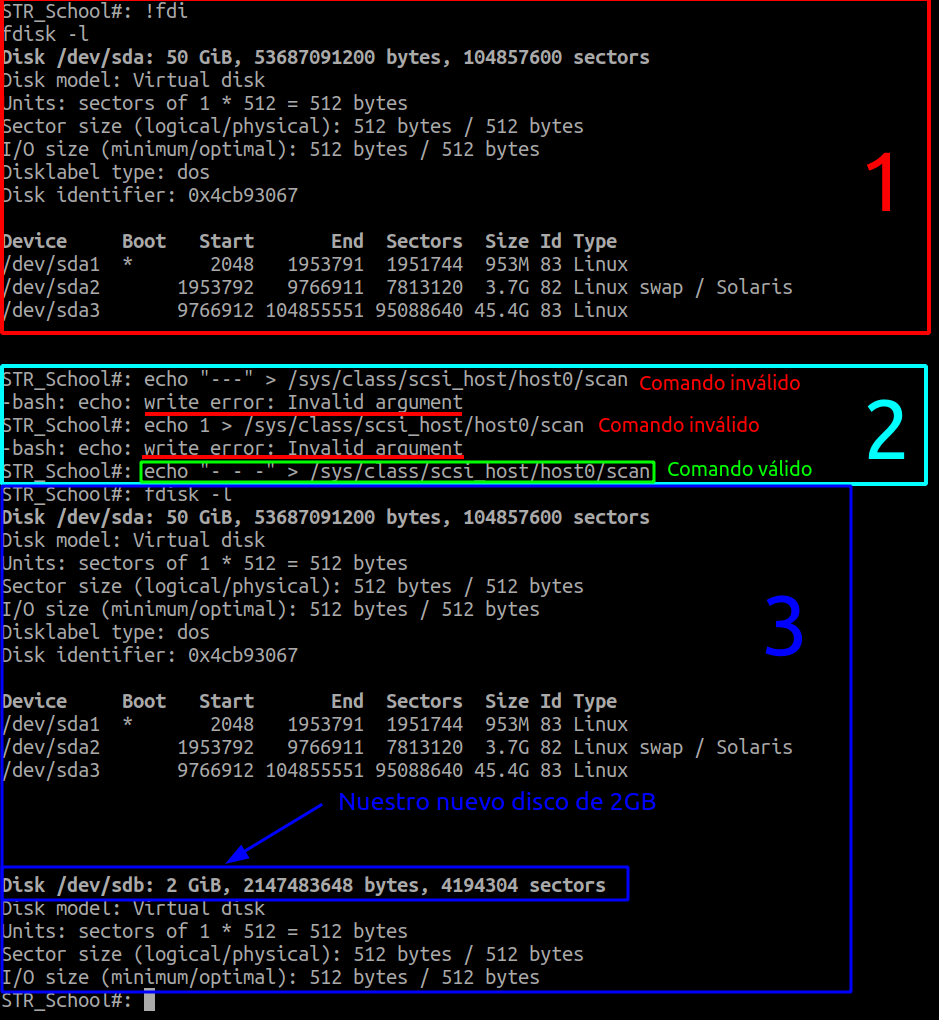Image resolution: width=939 pixels, height=1020 pixels.
Task: Select the "Sector size" line in first fdisk output
Action: [293, 126]
